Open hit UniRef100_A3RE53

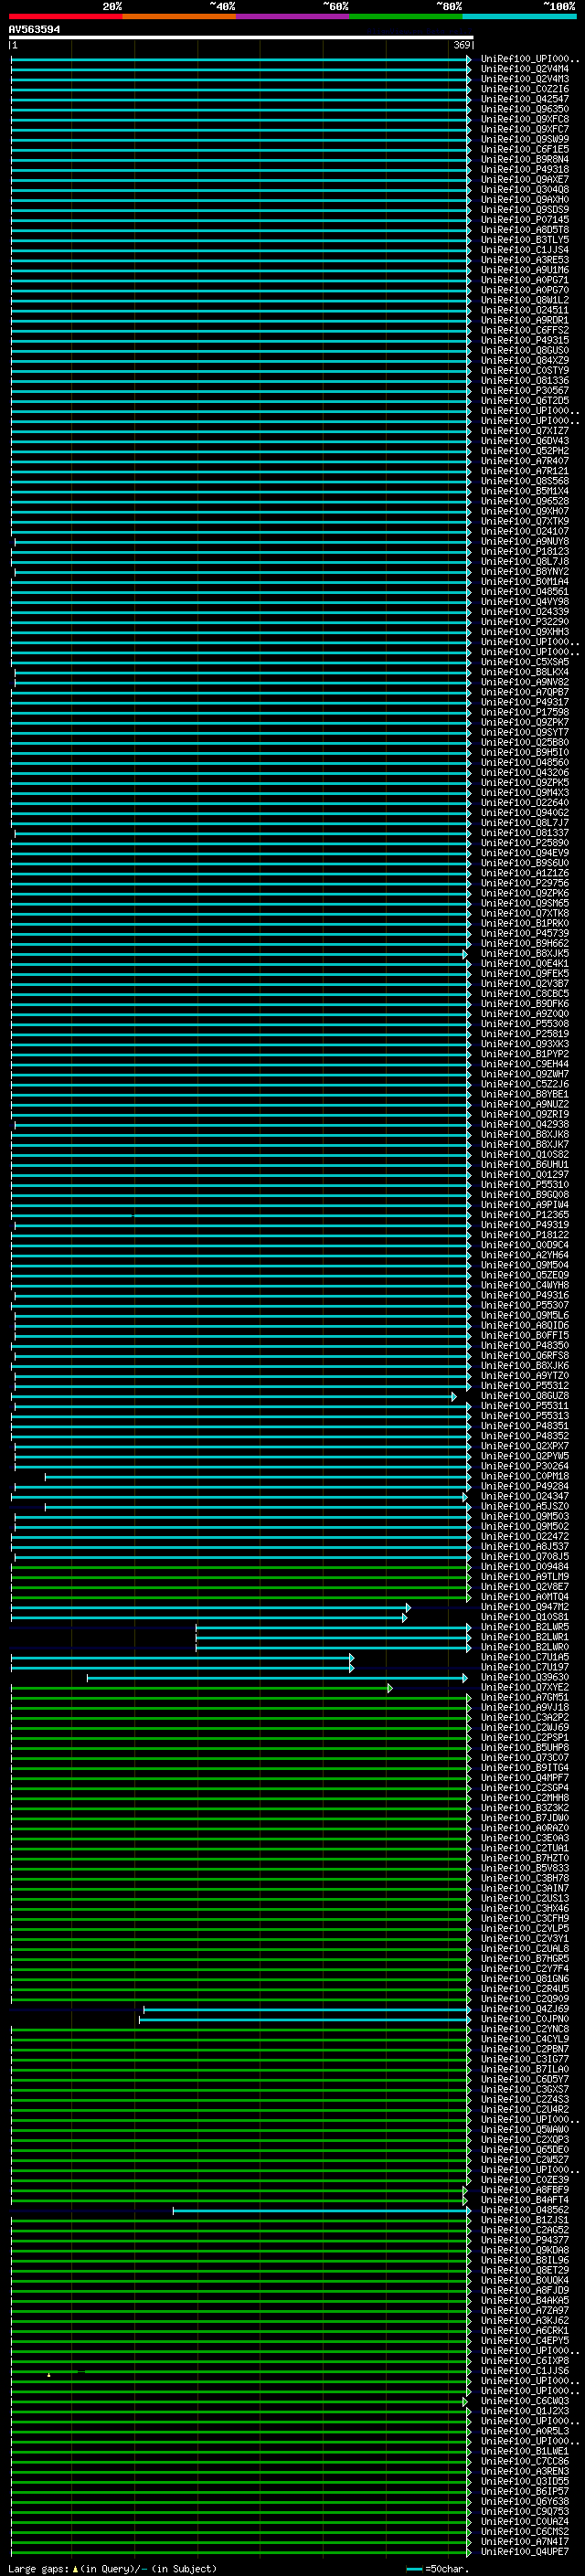pyautogui.click(x=525, y=260)
